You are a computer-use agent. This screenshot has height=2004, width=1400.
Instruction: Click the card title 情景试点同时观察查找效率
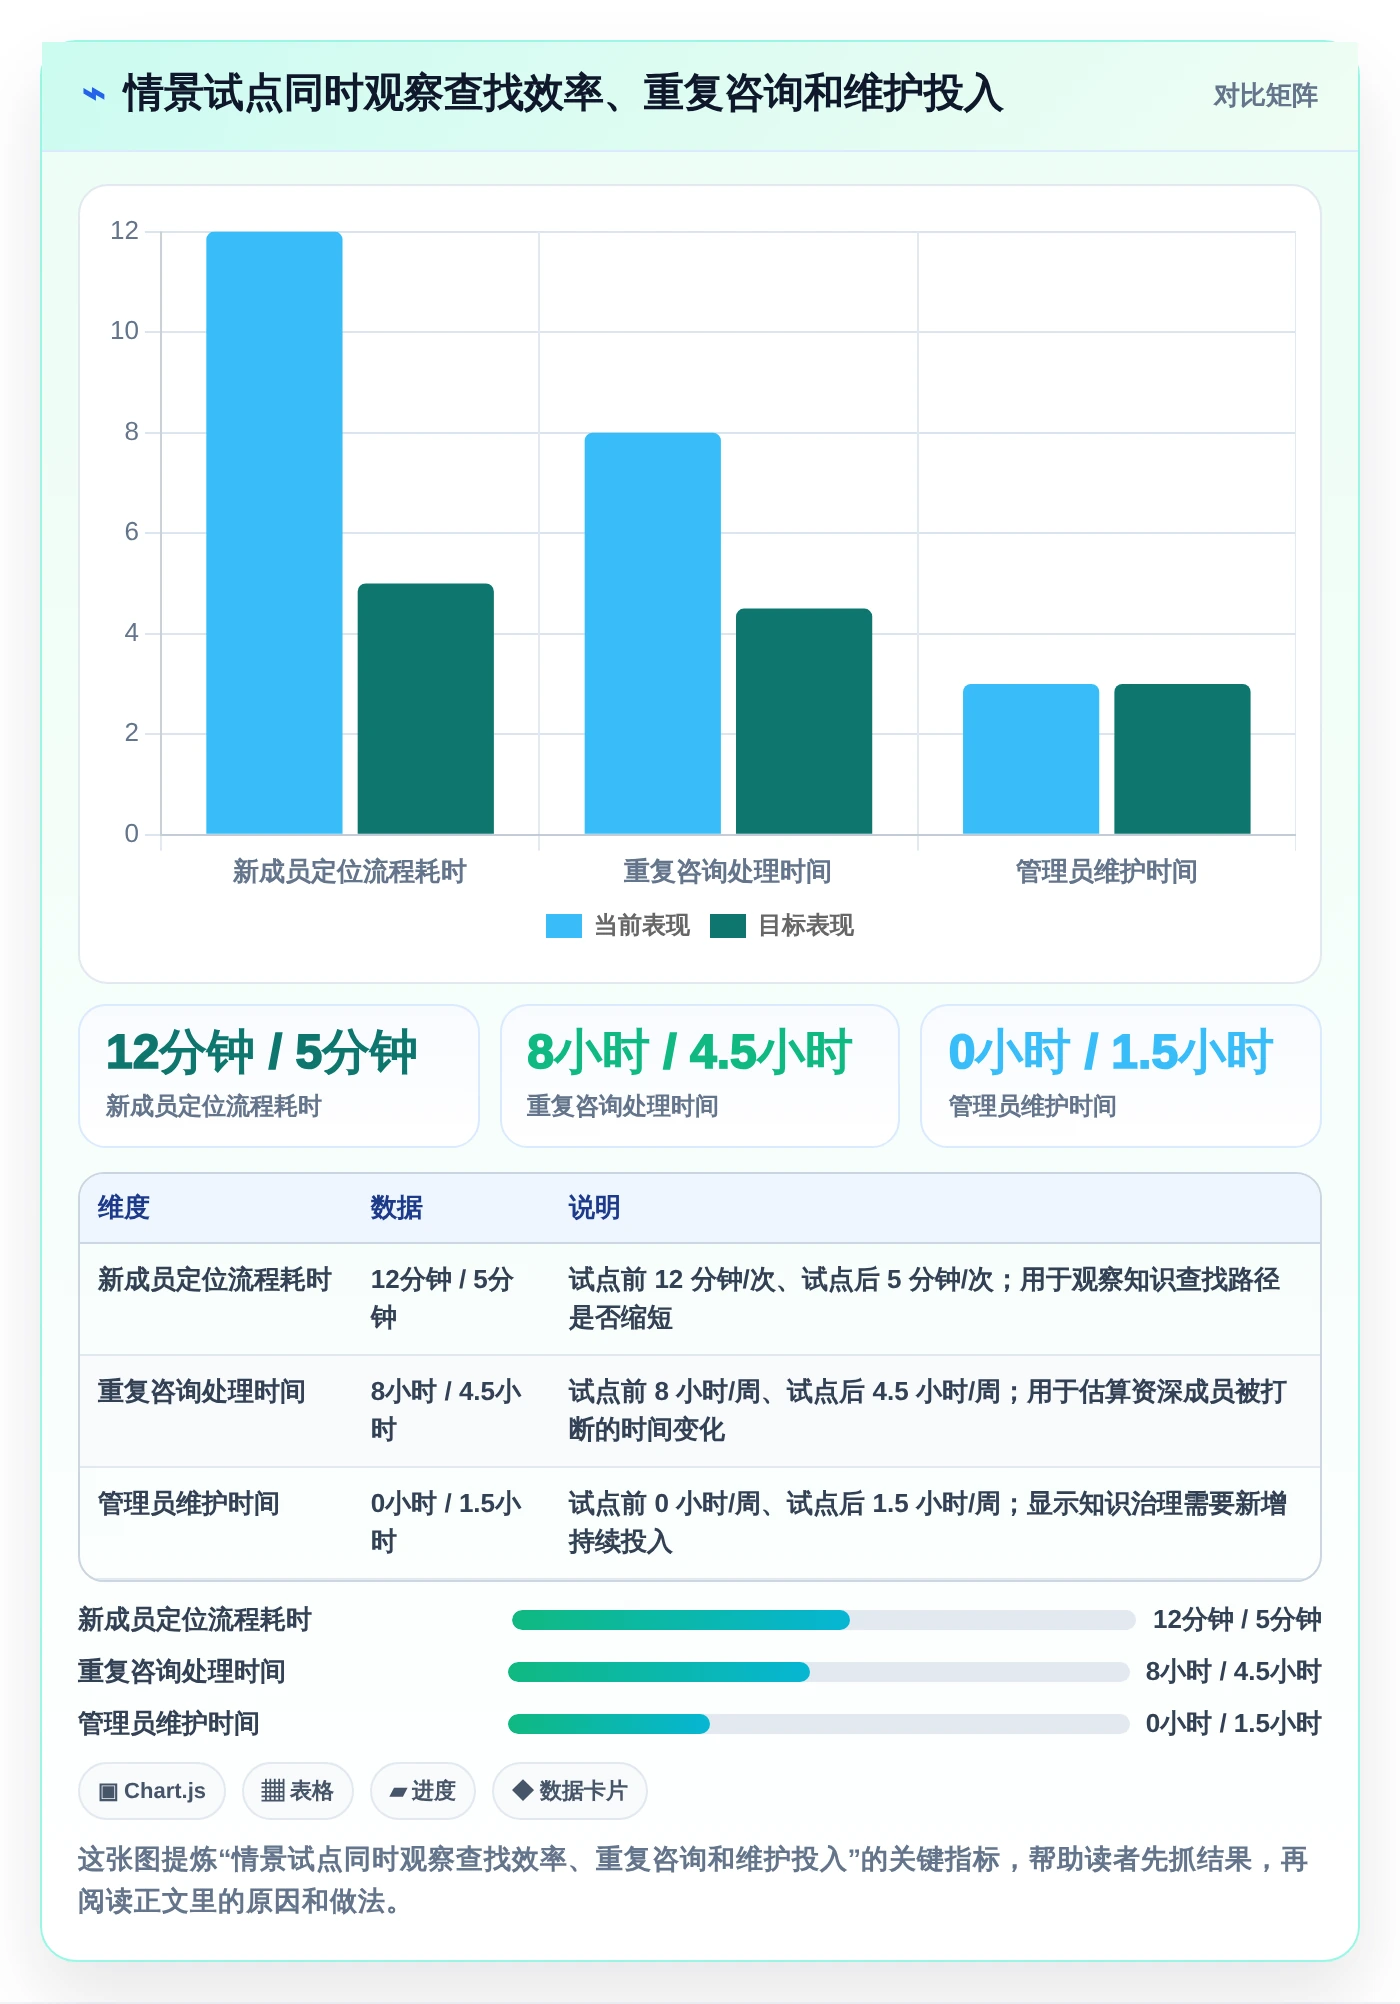tap(562, 94)
